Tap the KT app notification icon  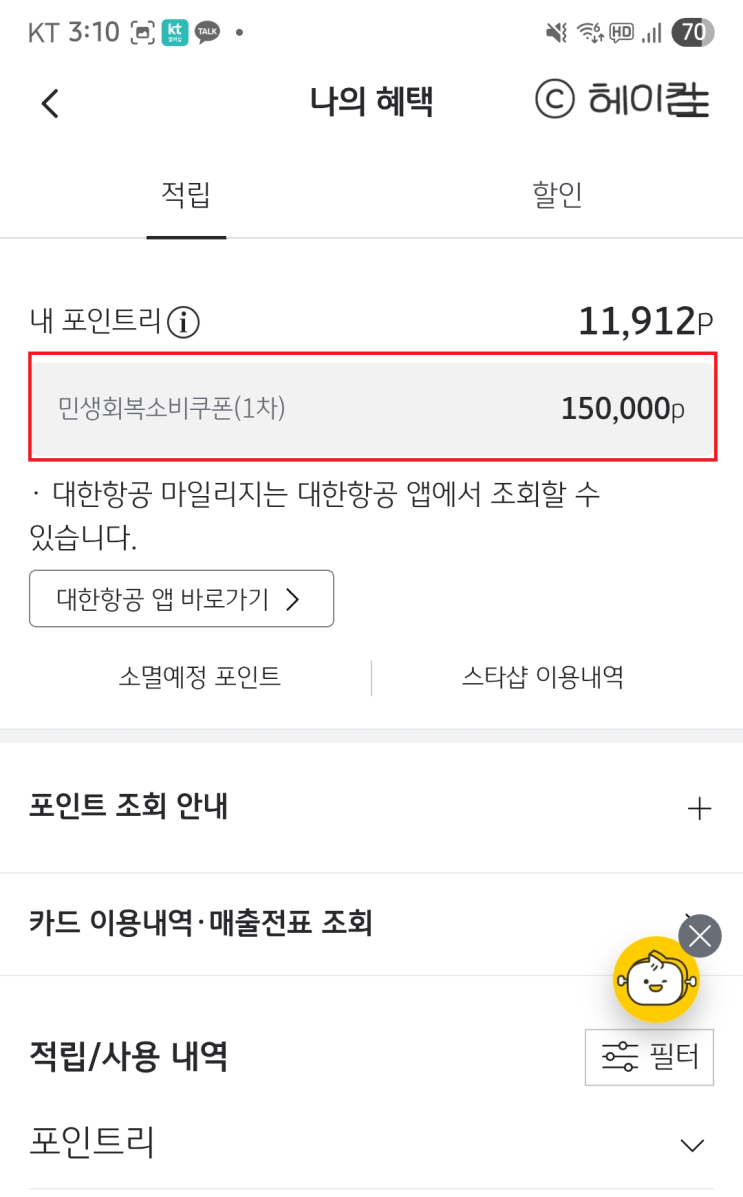click(175, 32)
